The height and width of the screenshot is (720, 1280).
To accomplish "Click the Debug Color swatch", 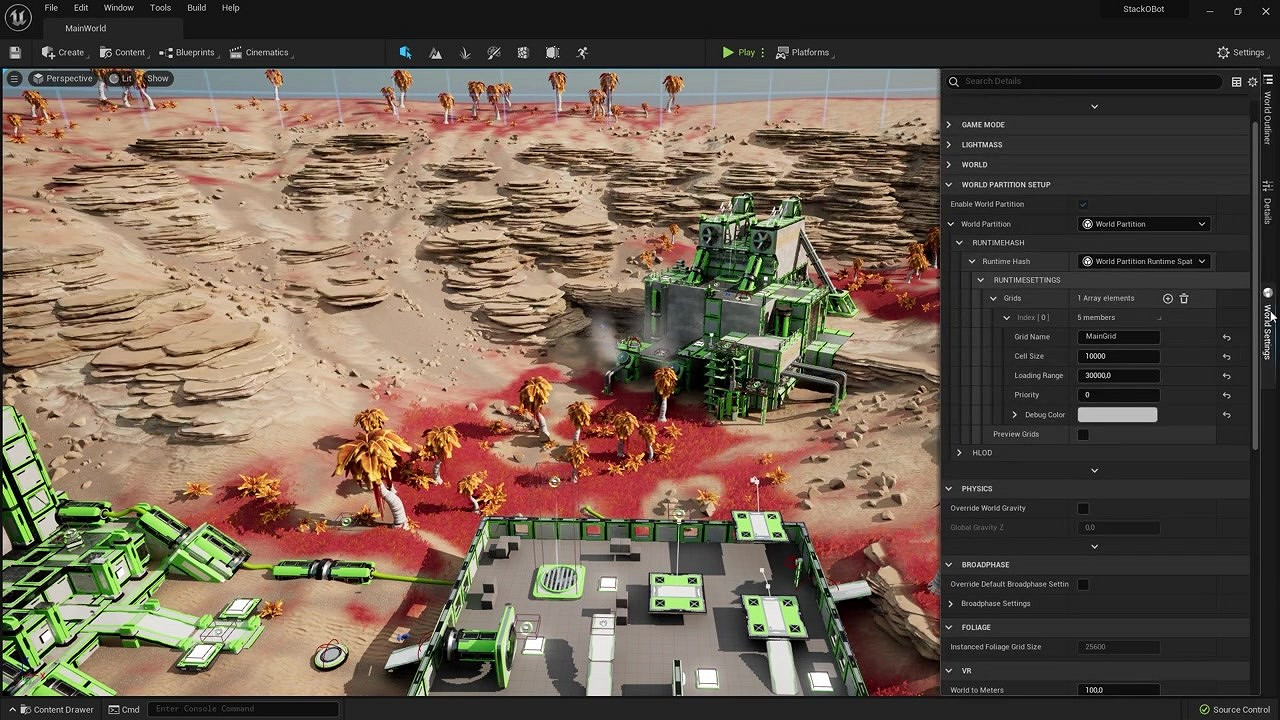I will 1117,415.
